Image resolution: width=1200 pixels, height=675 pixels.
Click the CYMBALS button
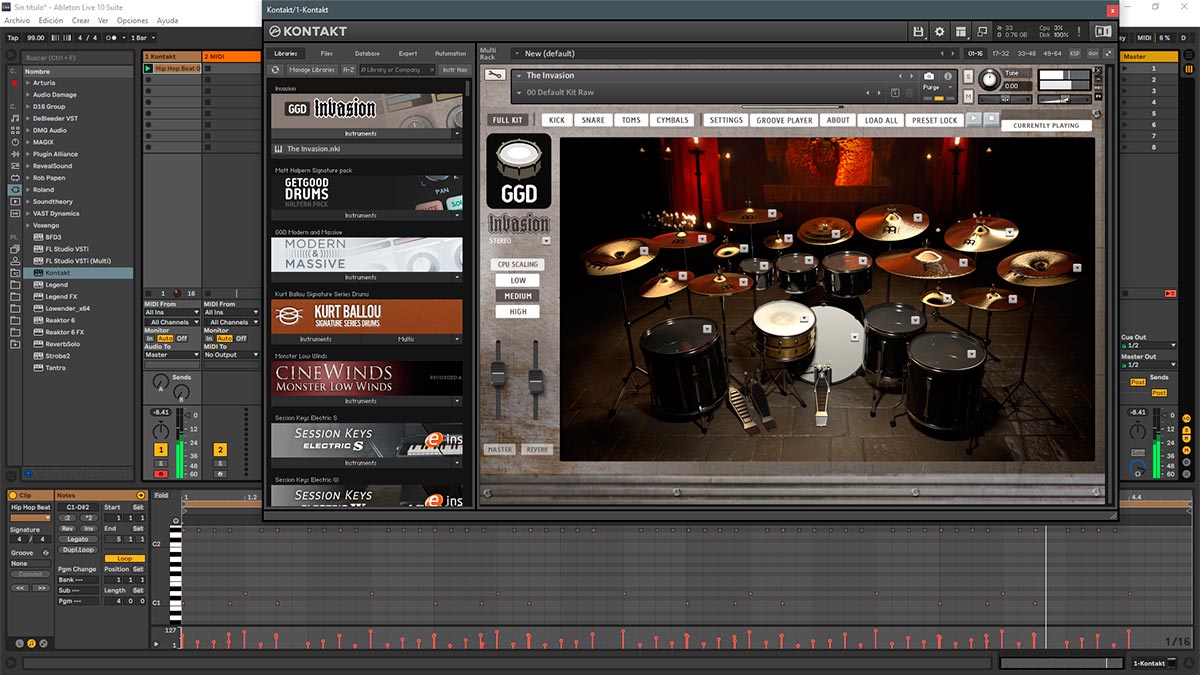tap(672, 120)
